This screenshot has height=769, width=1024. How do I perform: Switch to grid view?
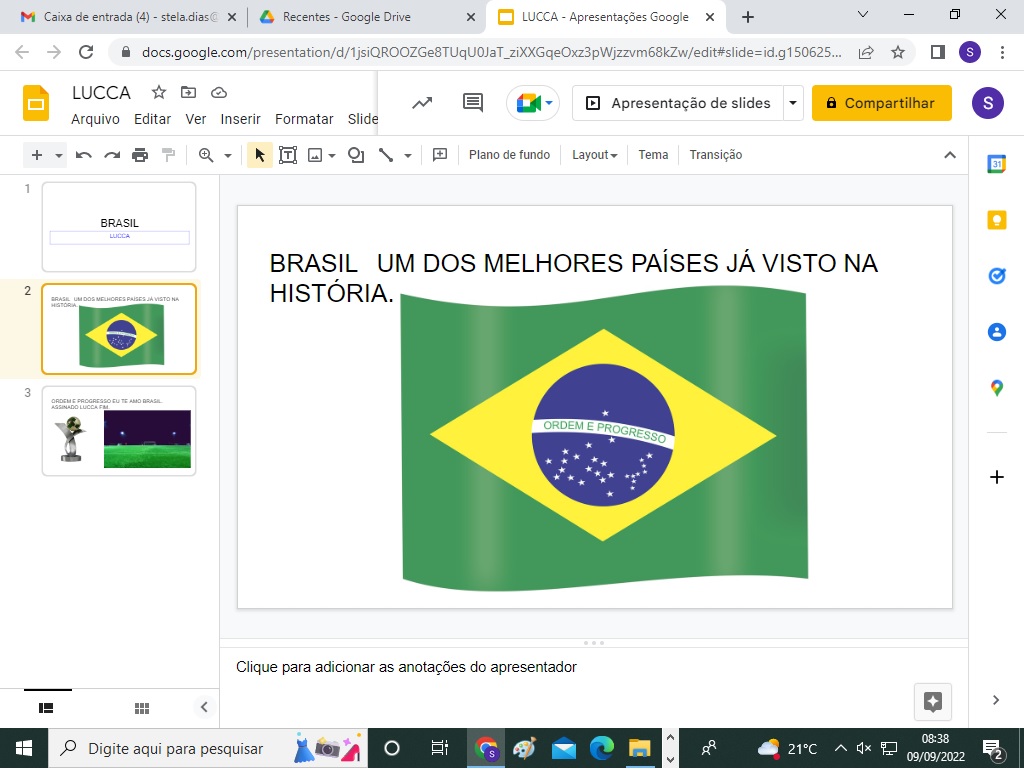tap(142, 708)
